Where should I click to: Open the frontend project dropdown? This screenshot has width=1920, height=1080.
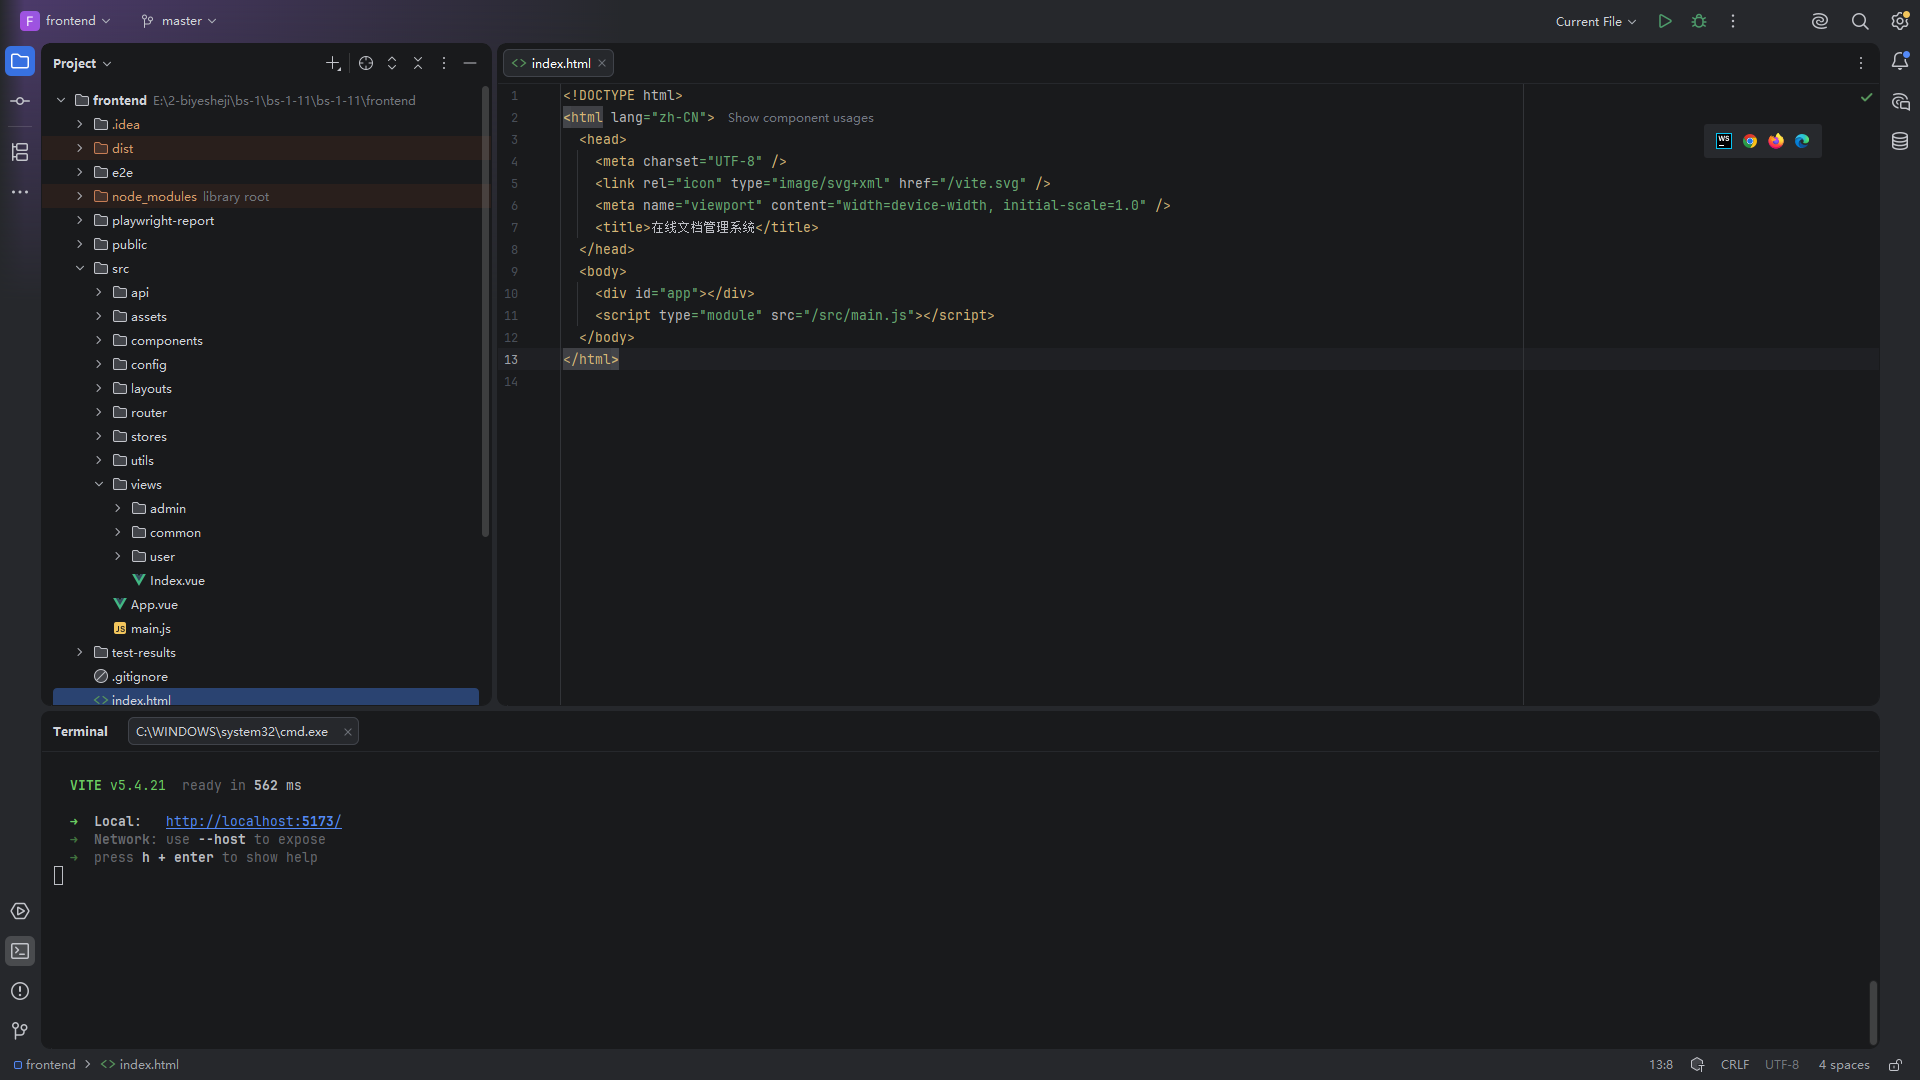[66, 21]
